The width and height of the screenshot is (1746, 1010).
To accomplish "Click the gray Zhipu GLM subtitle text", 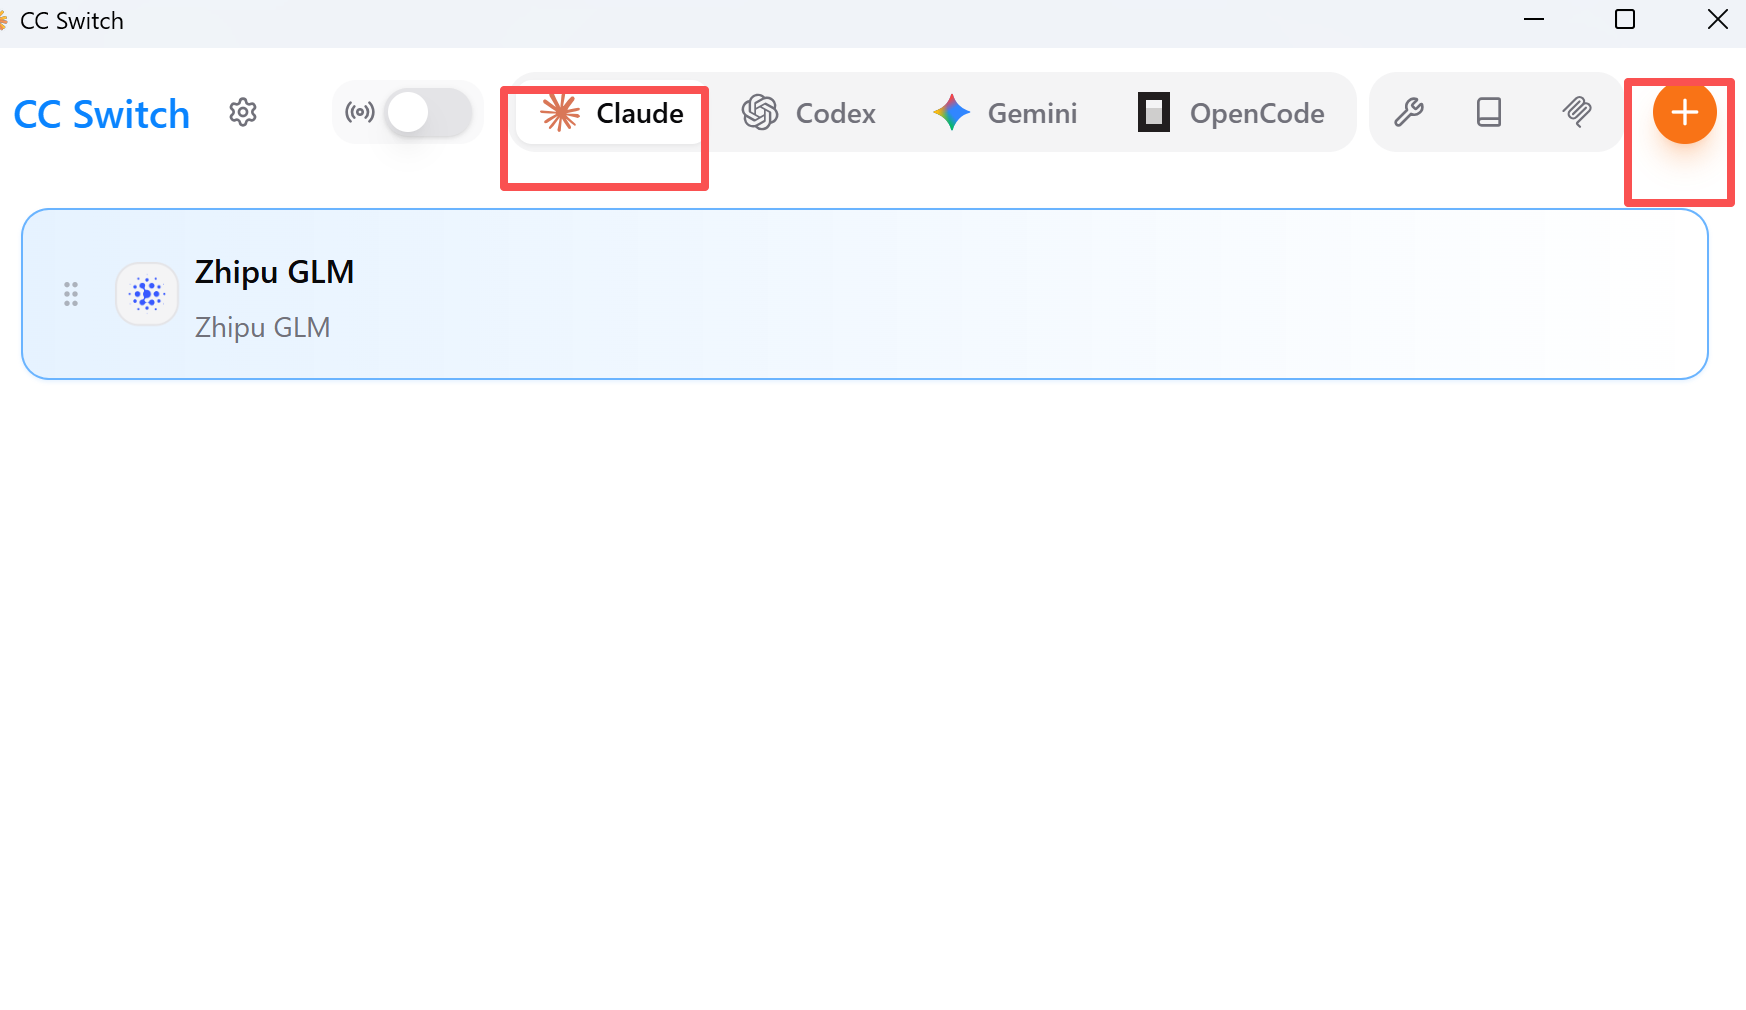I will (x=262, y=327).
